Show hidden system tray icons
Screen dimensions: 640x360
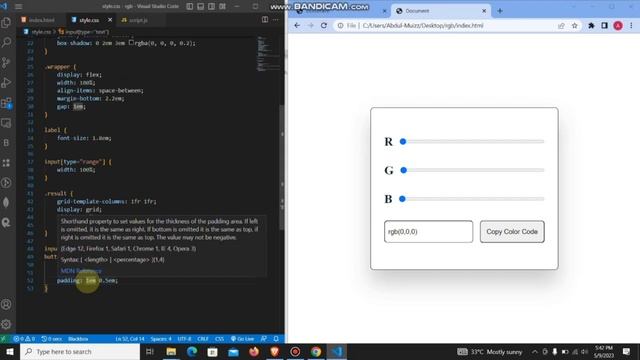(534, 351)
